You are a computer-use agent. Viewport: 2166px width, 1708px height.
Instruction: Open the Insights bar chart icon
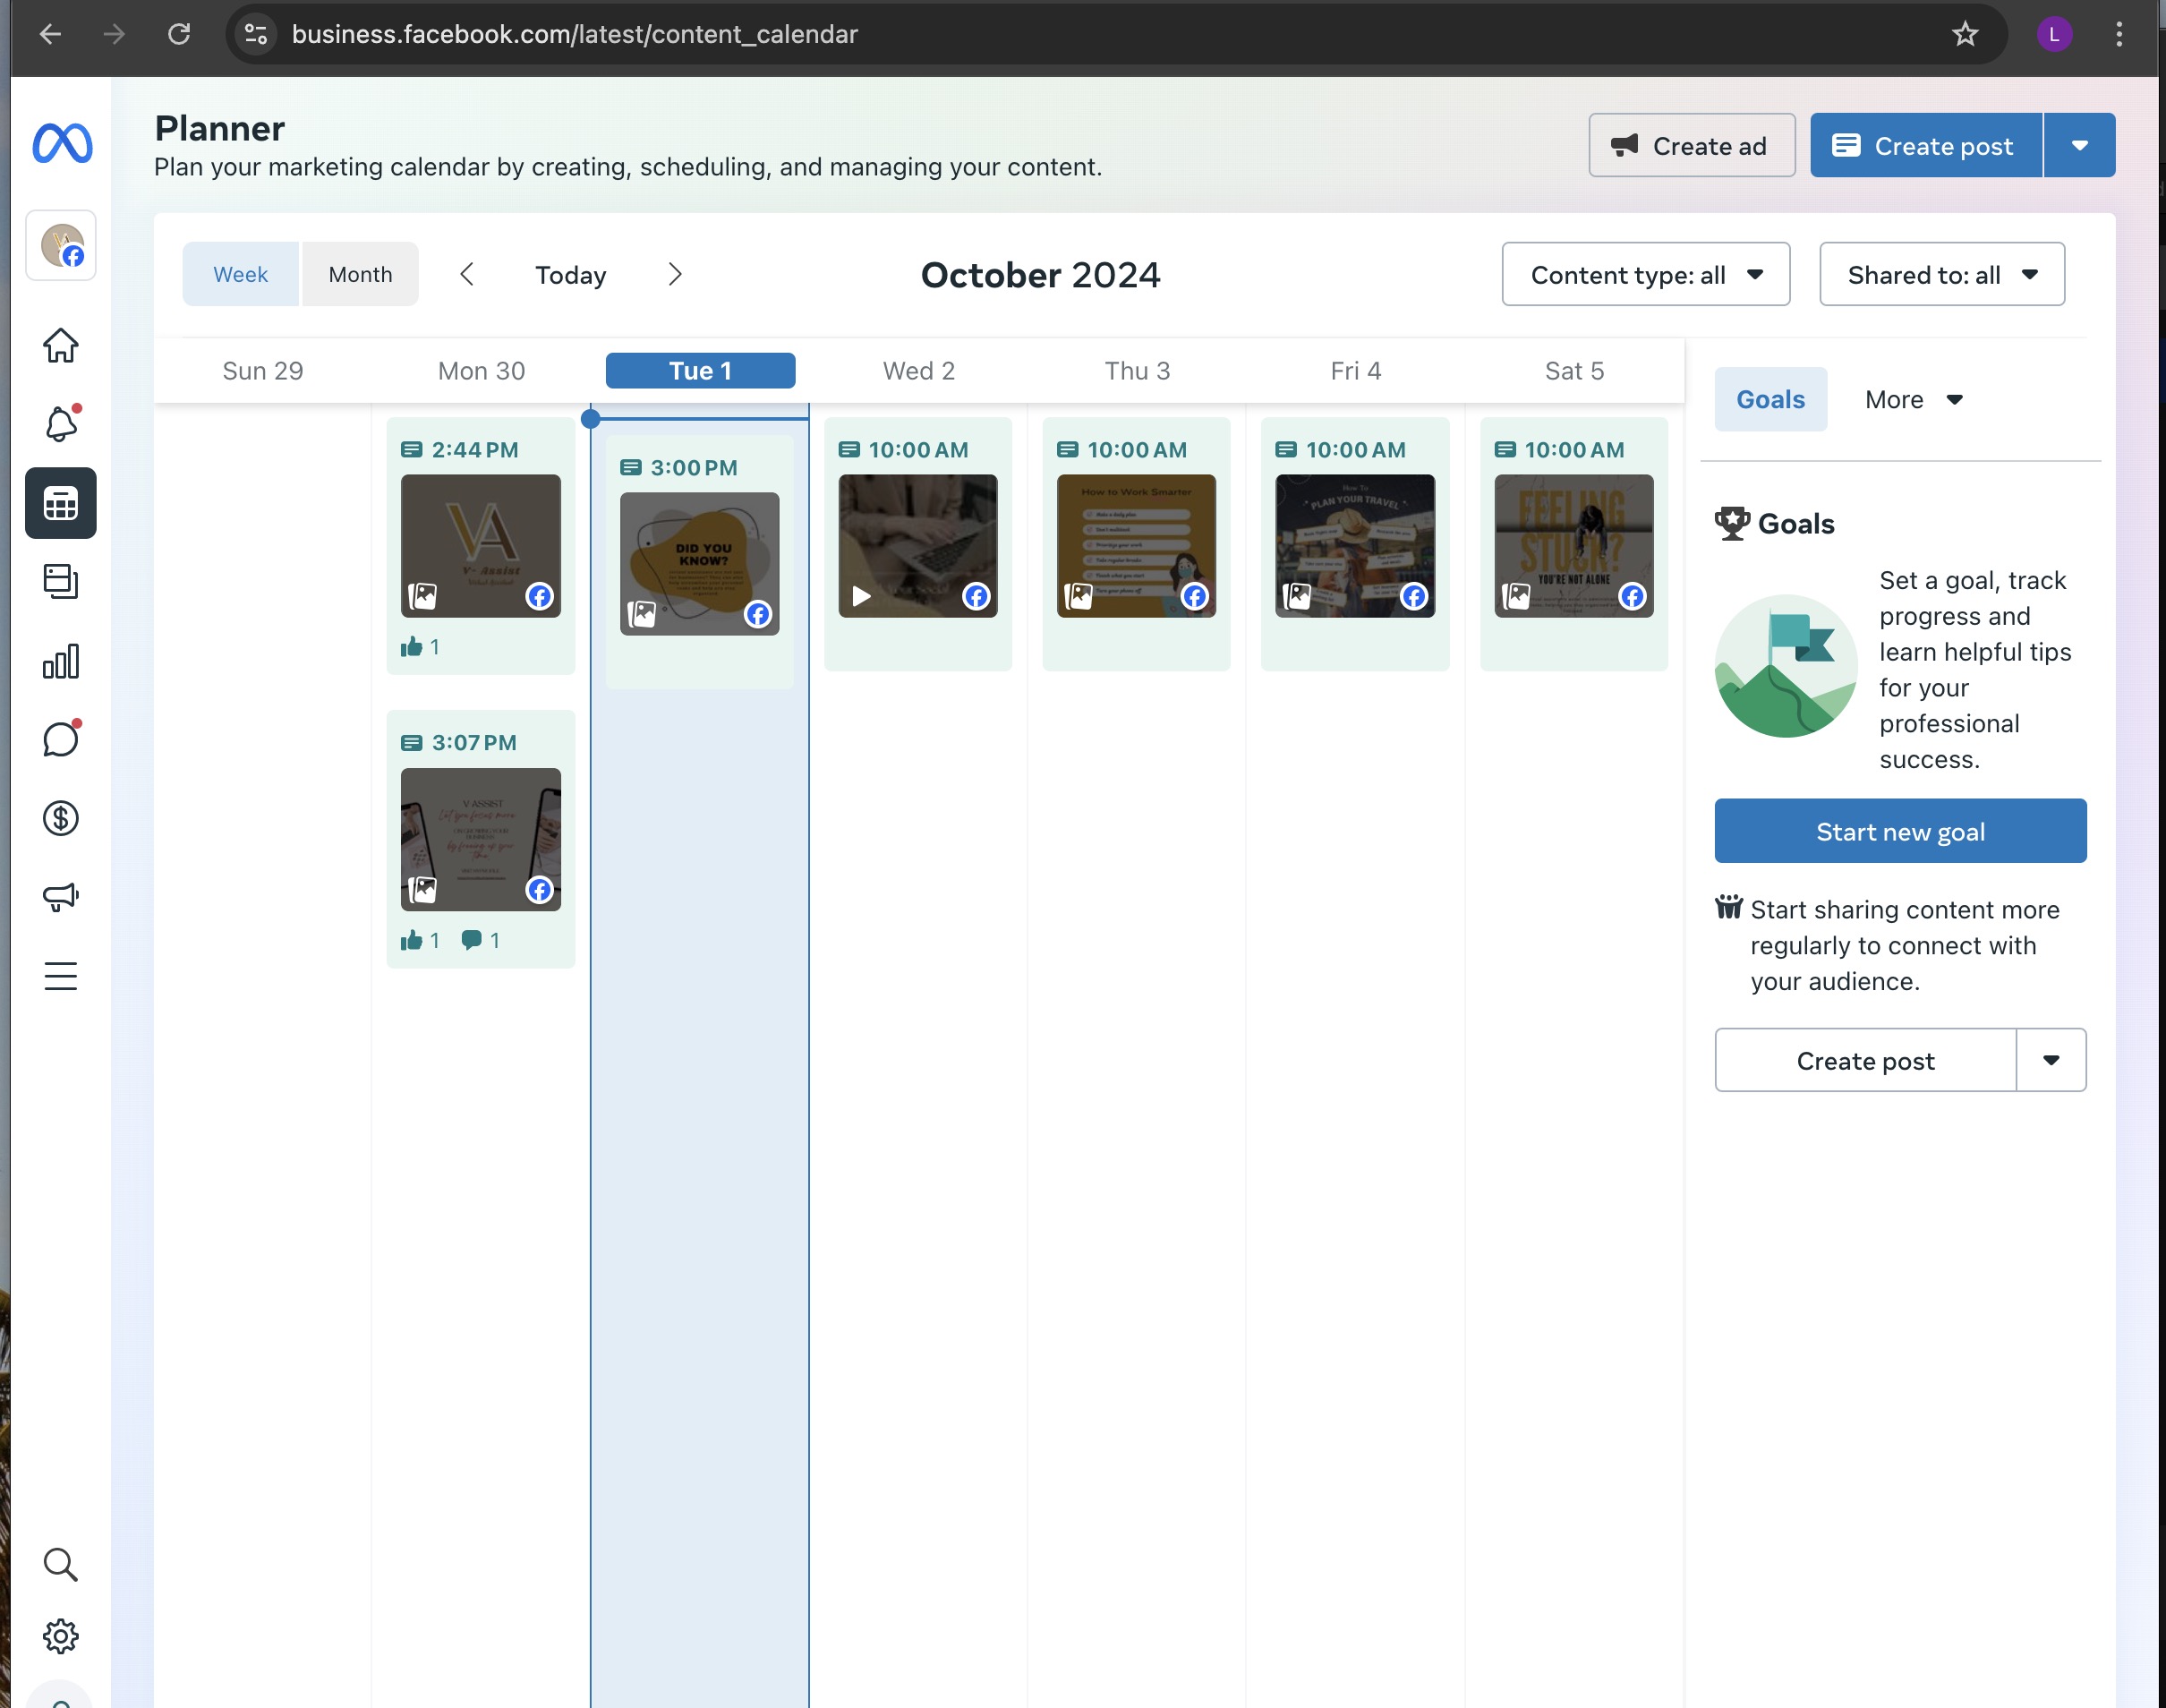(60, 661)
